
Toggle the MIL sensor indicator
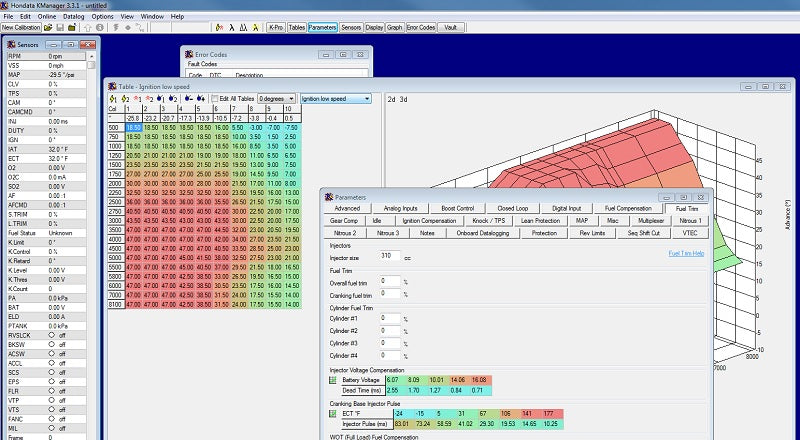coord(51,426)
